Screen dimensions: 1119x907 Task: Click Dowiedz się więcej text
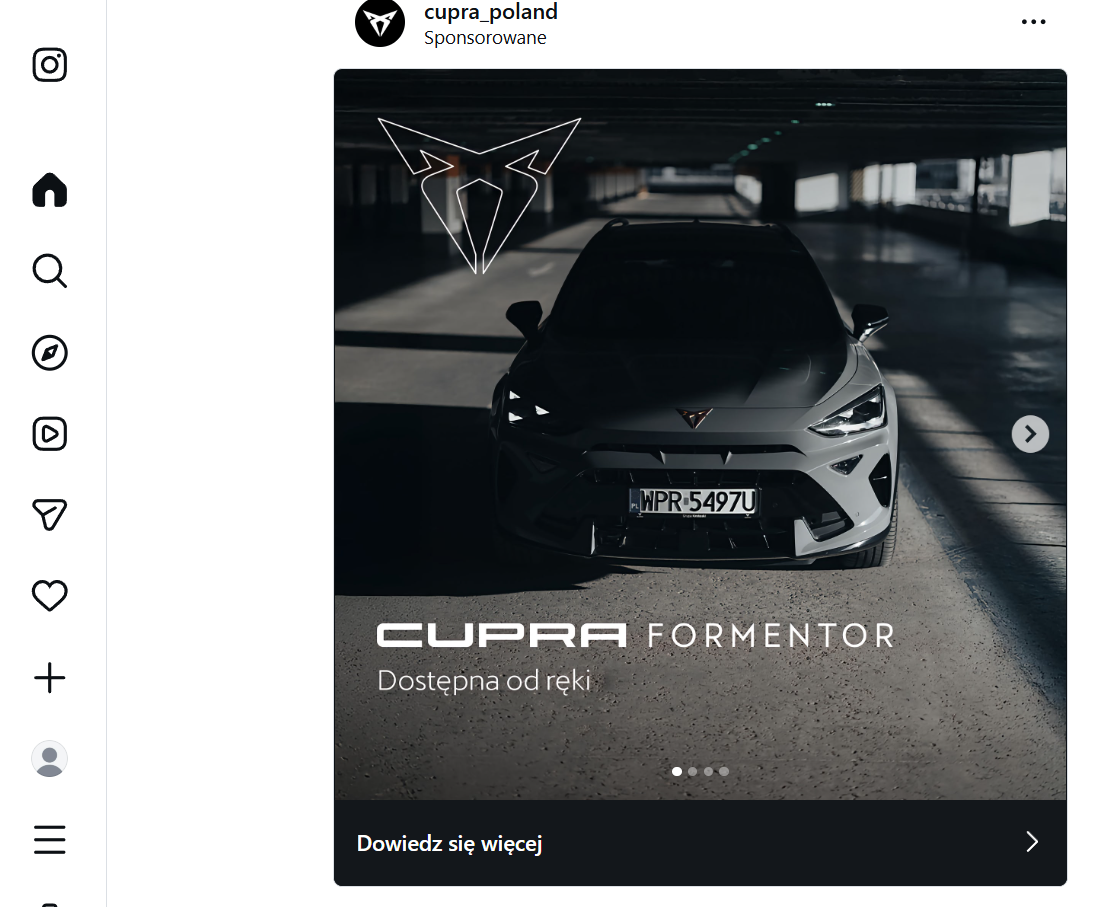[x=450, y=843]
